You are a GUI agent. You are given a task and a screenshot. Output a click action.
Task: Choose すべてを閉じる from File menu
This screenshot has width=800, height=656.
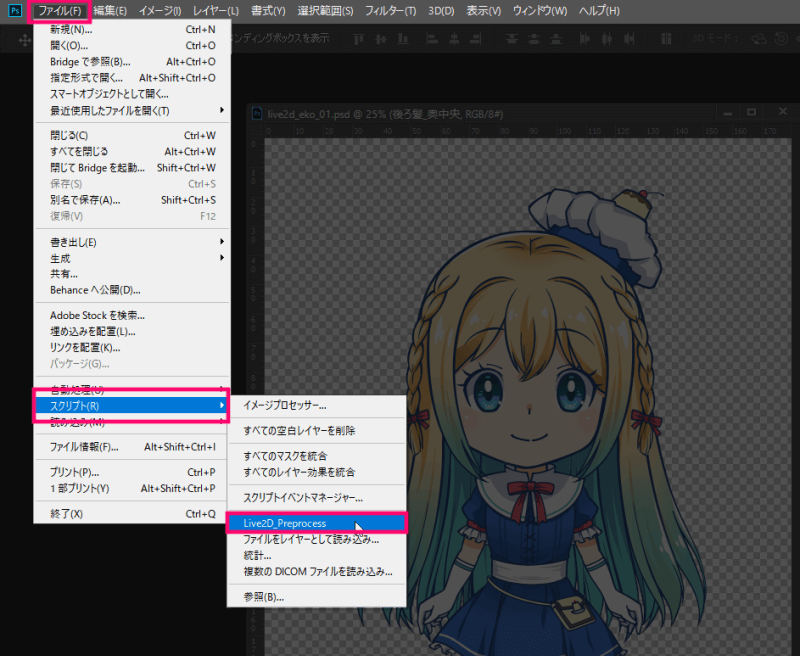[x=132, y=152]
